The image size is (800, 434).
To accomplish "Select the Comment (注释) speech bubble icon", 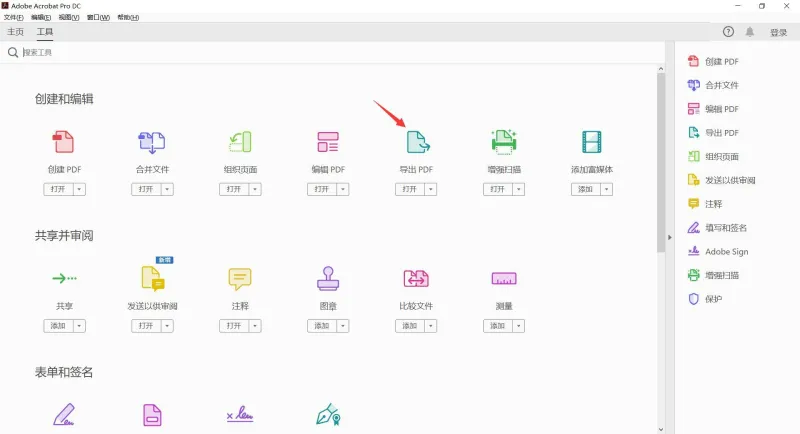I will 240,278.
